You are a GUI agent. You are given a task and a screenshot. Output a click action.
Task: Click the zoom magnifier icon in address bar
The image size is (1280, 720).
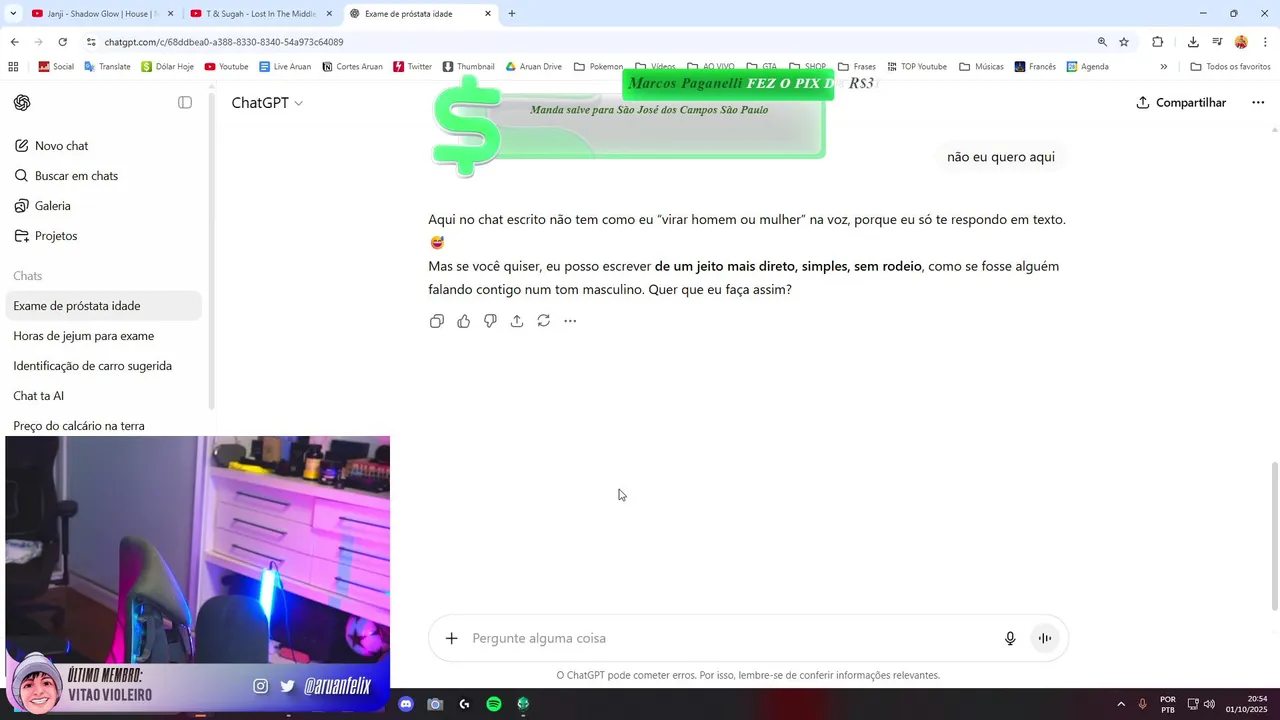1102,42
